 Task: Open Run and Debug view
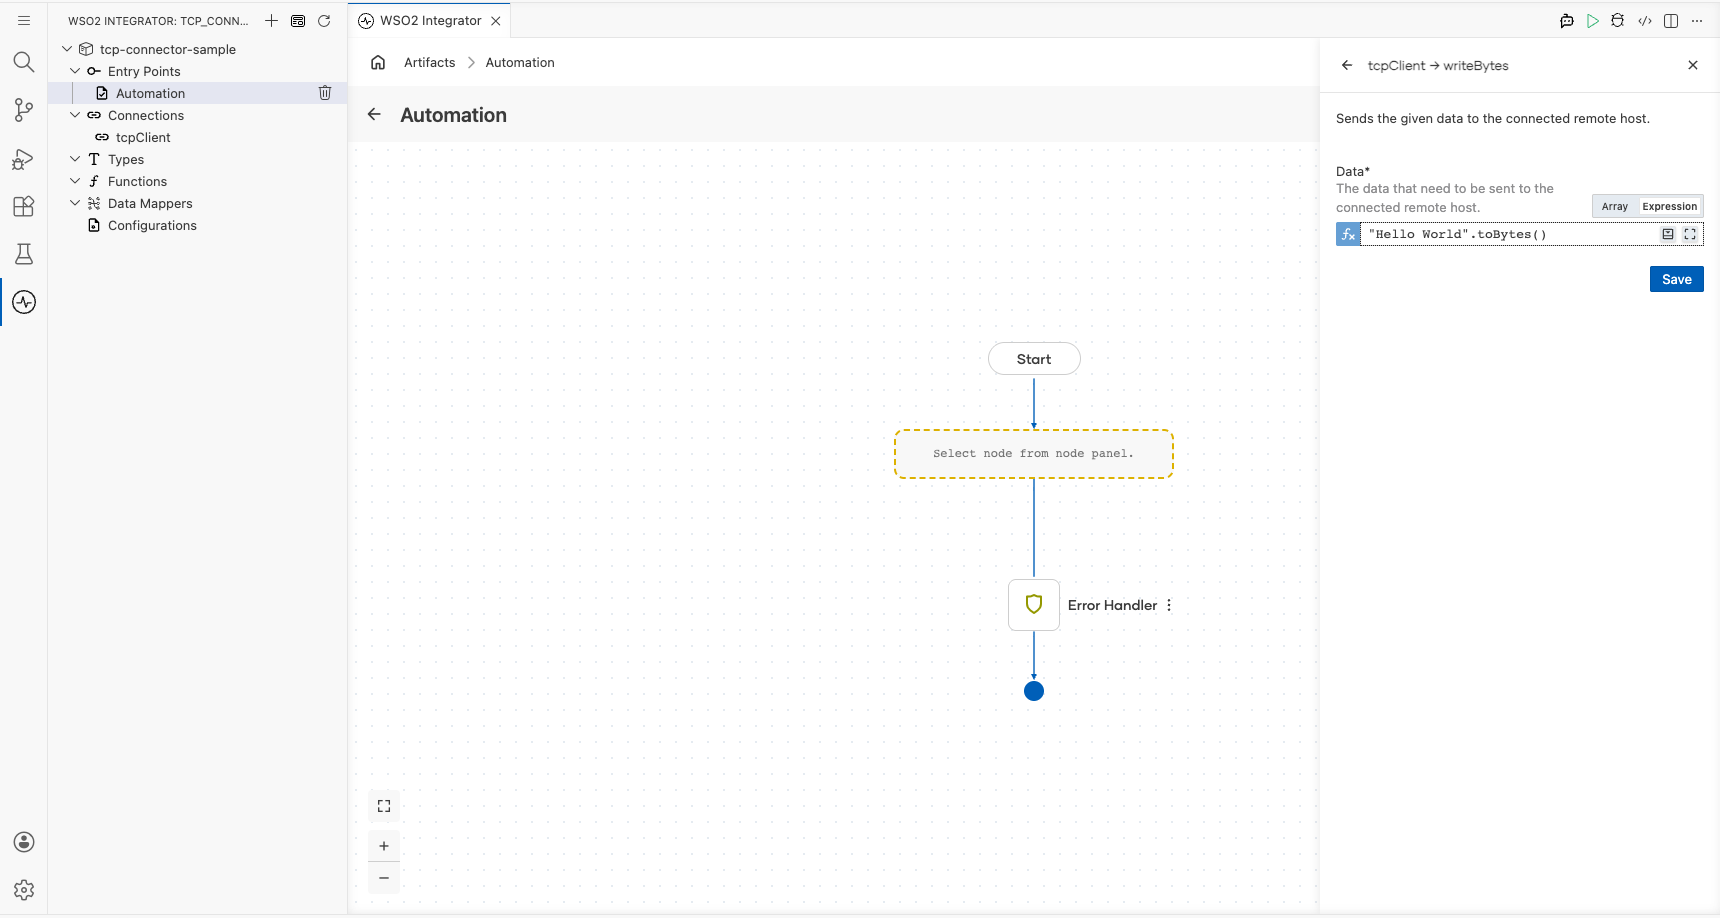pyautogui.click(x=24, y=159)
